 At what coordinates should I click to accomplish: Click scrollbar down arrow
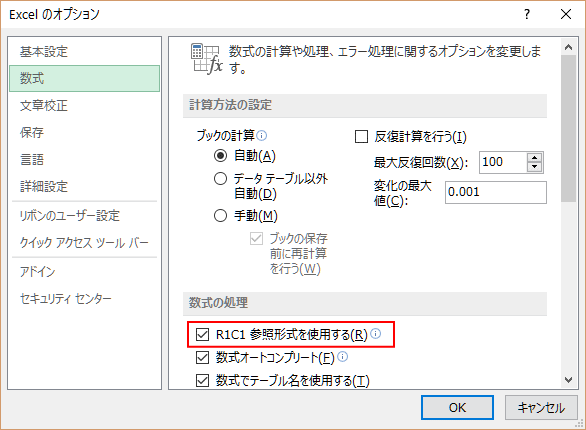tap(568, 380)
